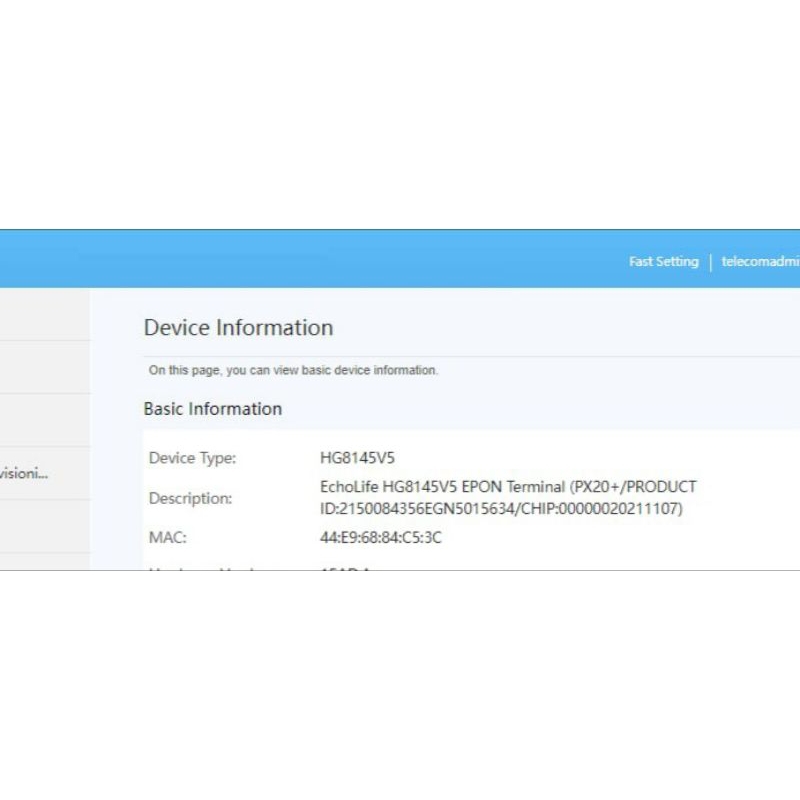Click the Basic Information section title
Screen dimensions: 800x800
pos(212,409)
